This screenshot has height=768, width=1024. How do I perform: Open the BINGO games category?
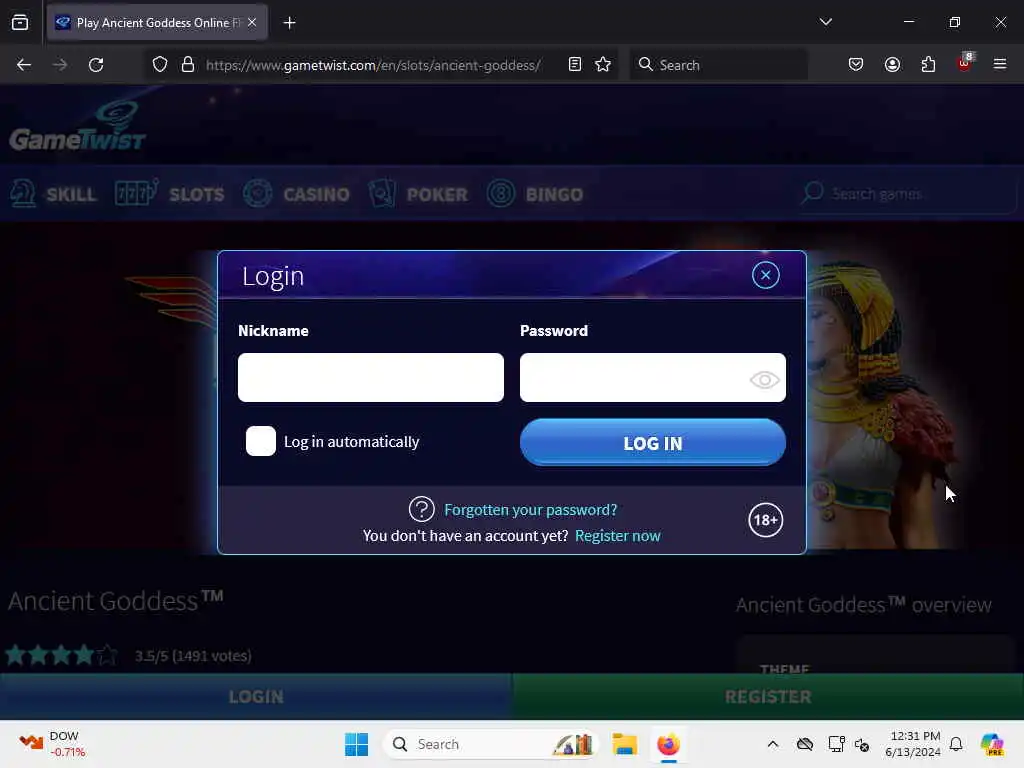click(535, 194)
